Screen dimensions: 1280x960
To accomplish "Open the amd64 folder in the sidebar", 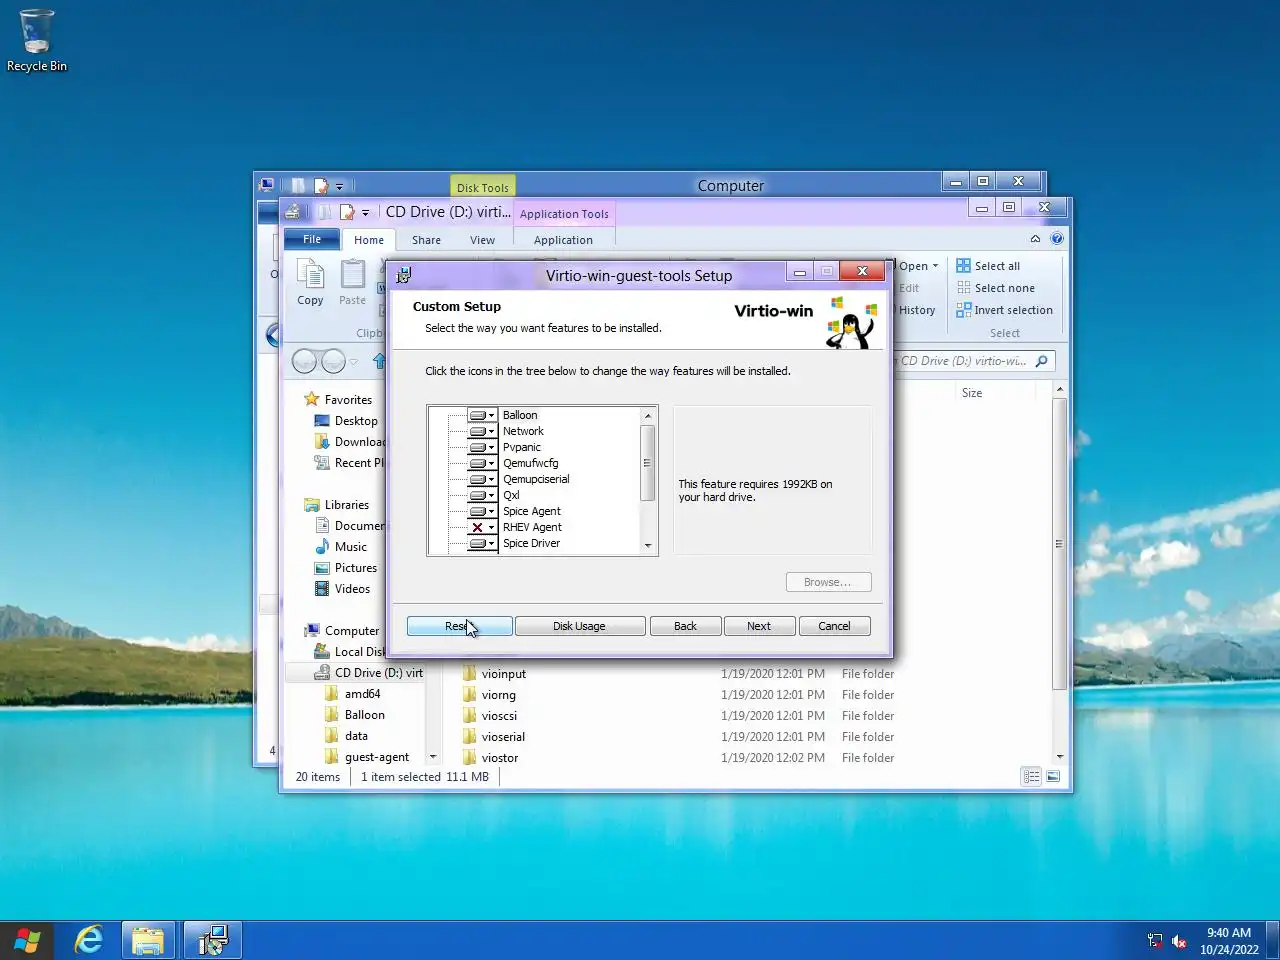I will click(x=353, y=694).
